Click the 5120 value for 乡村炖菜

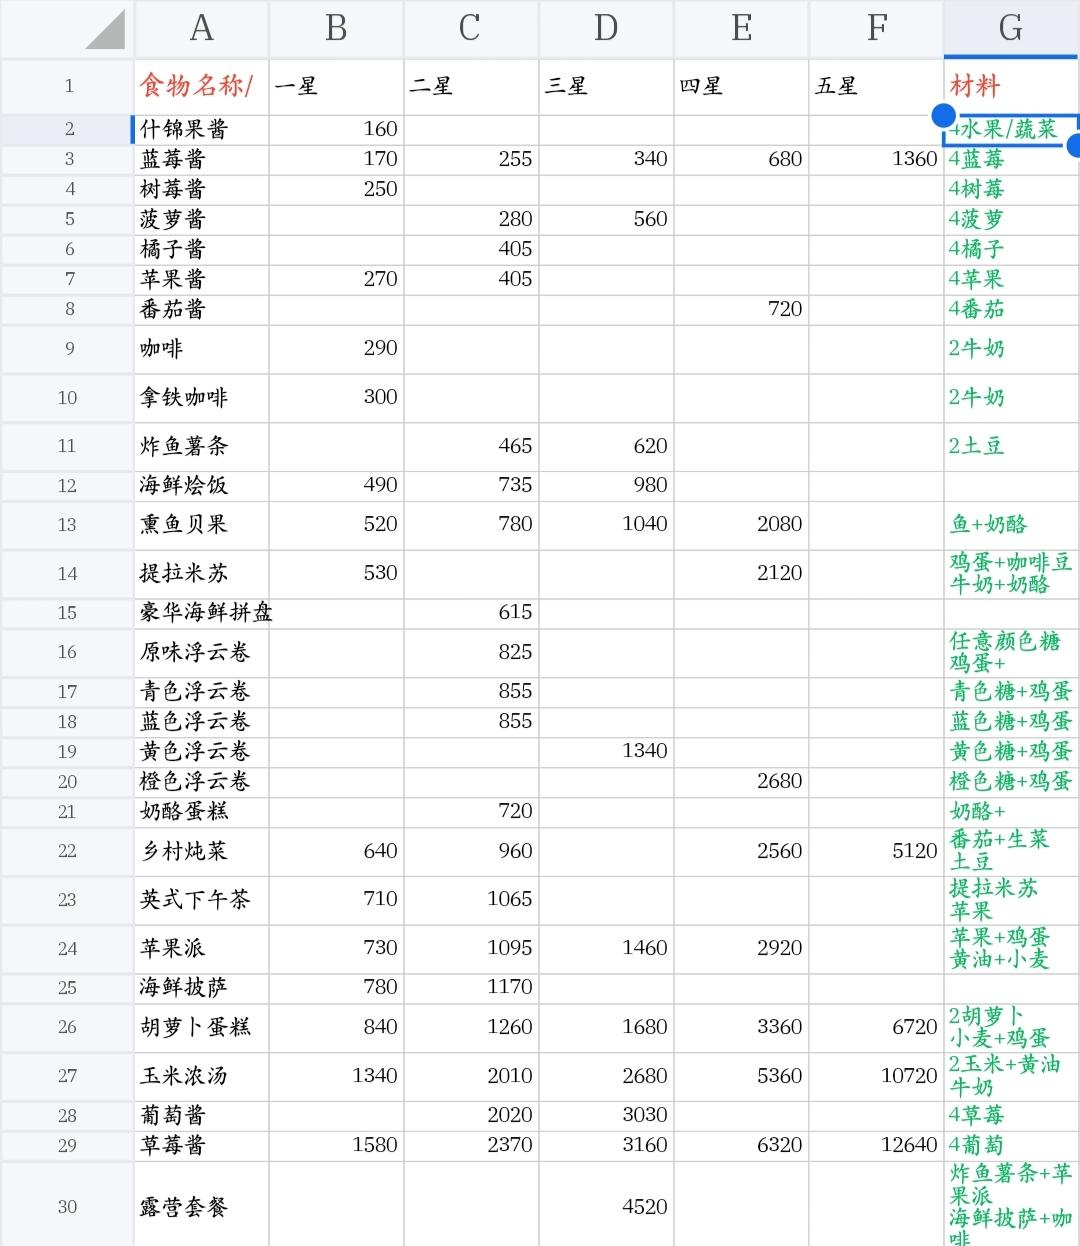[876, 851]
